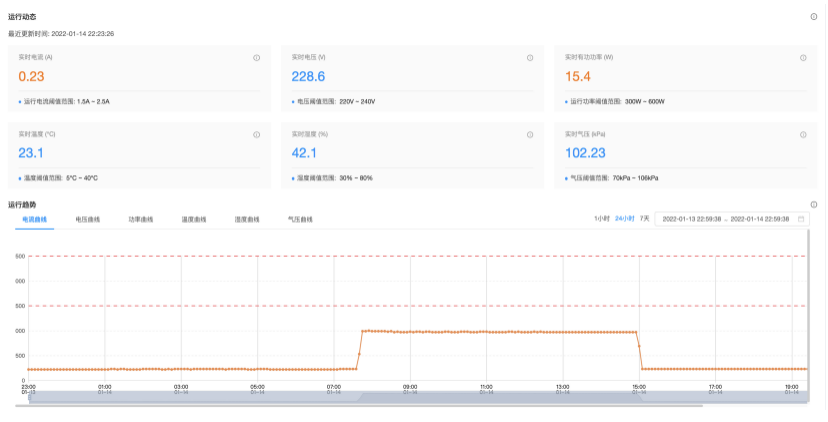The height and width of the screenshot is (422, 828).
Task: Click the 实时湿度 (%) card label
Action: (x=310, y=134)
